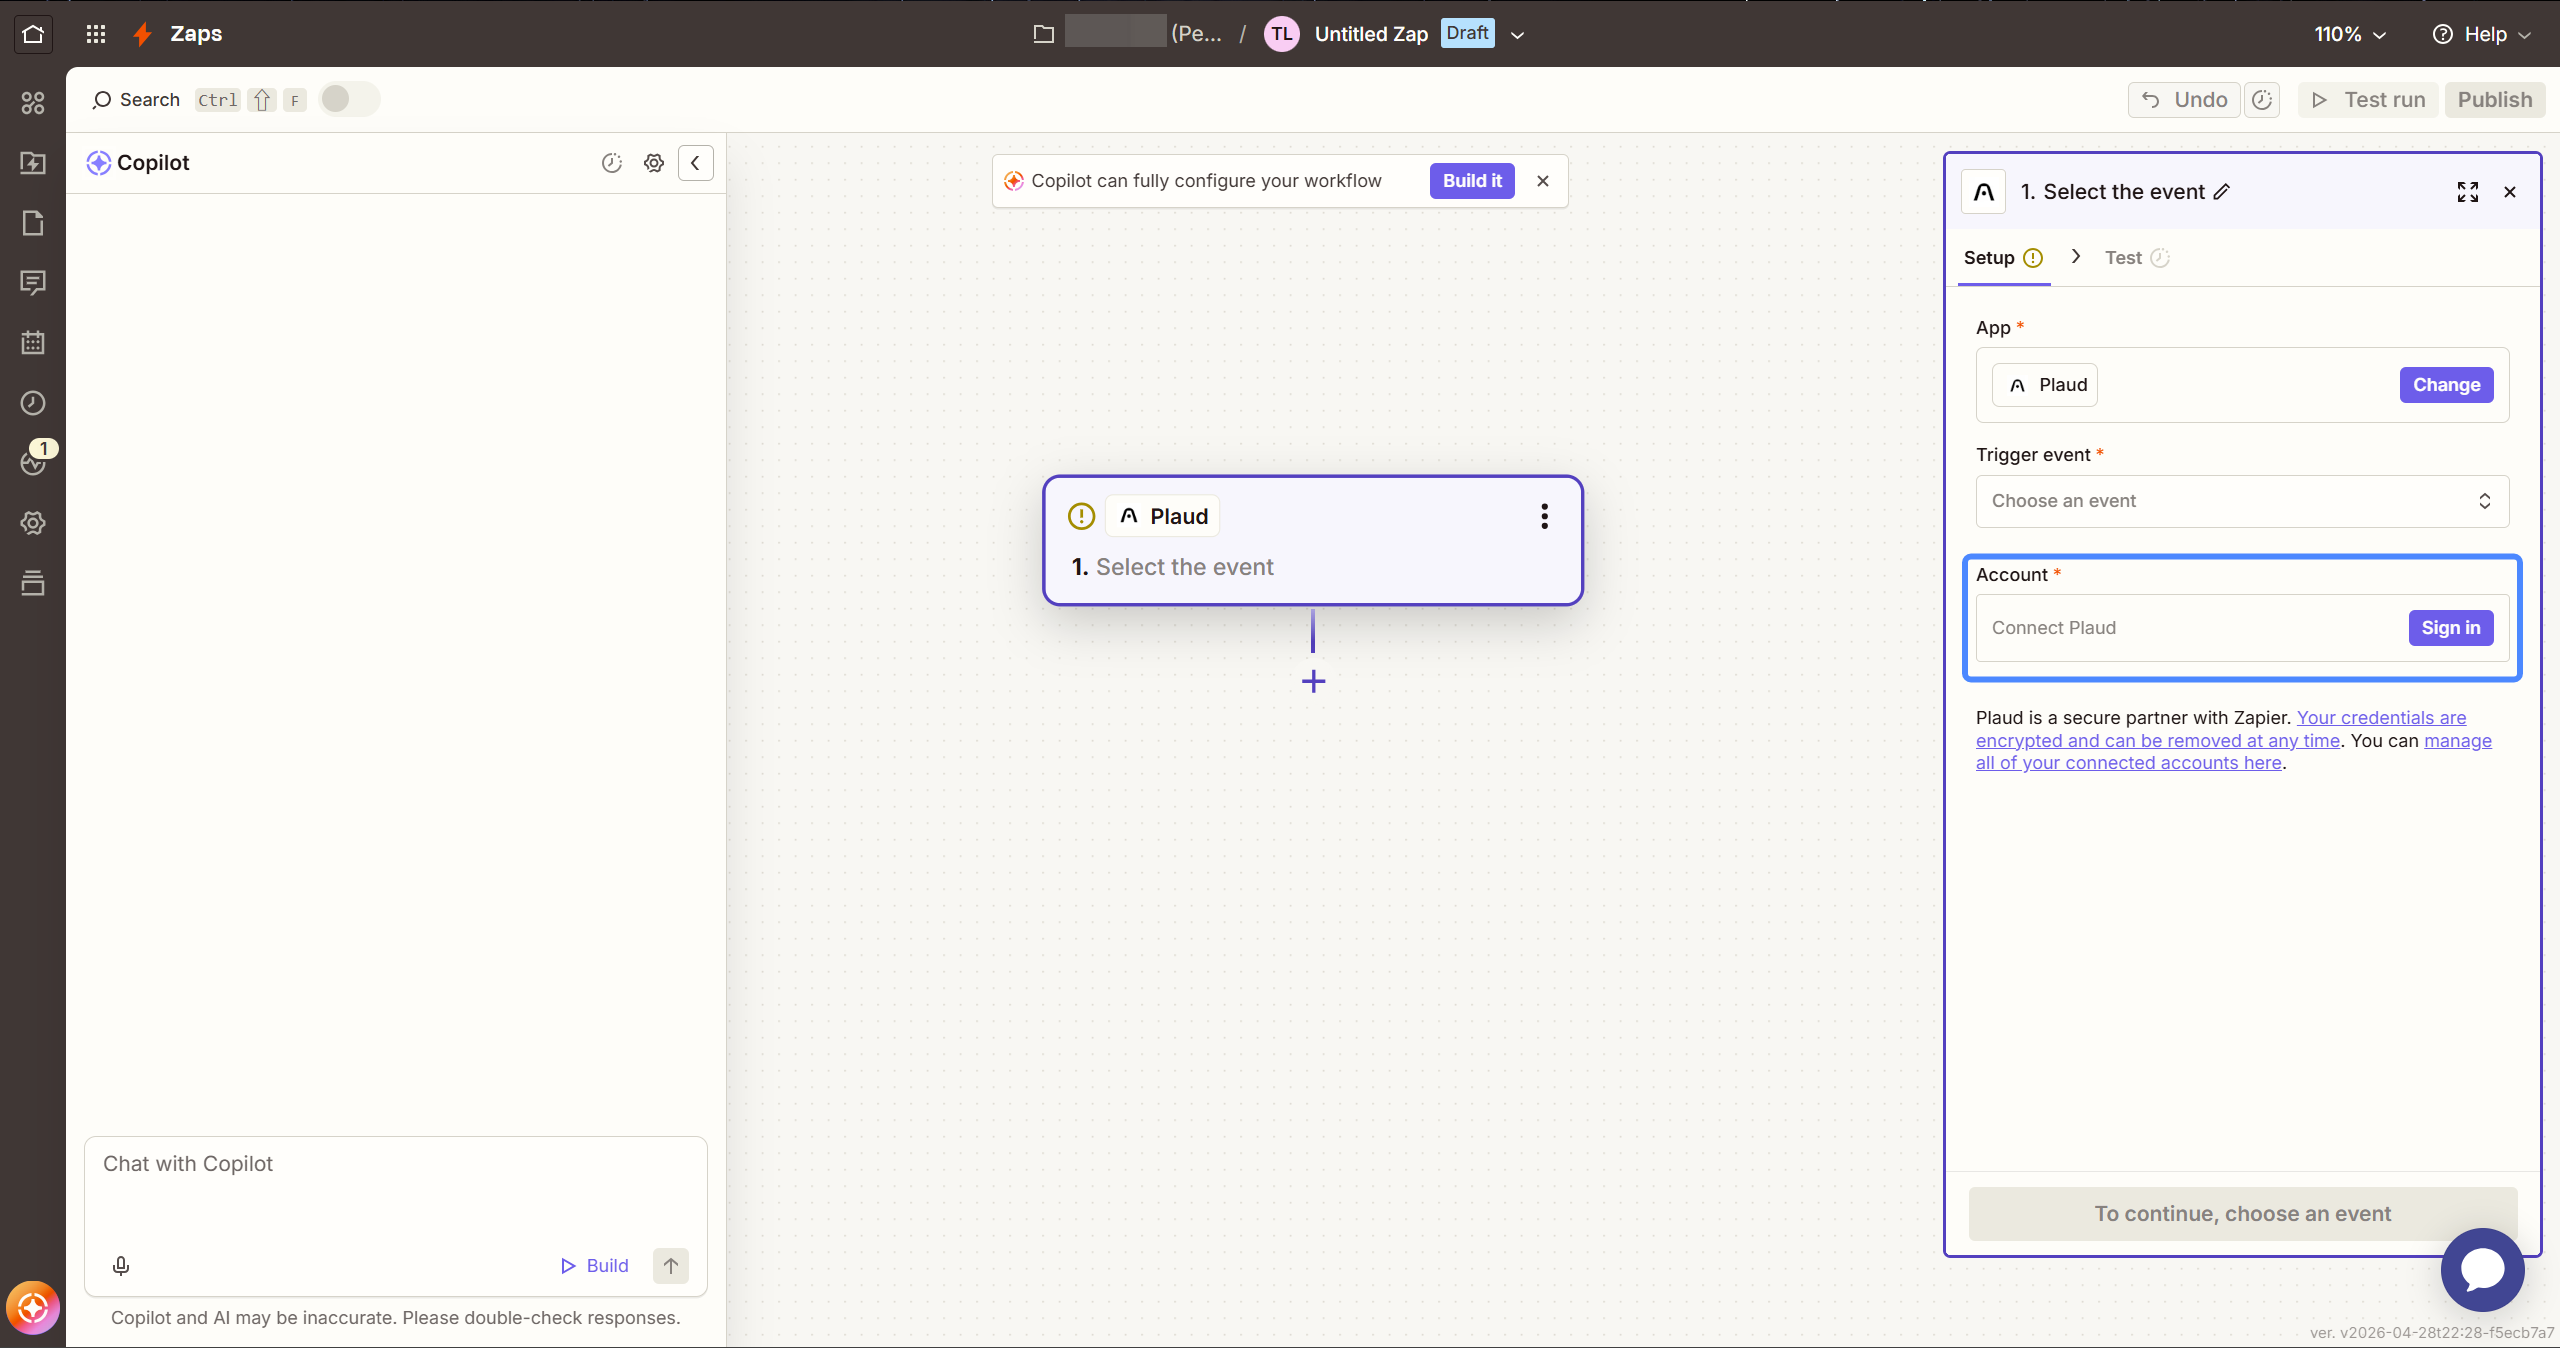2560x1348 pixels.
Task: Open Copilot chat history icon
Action: (x=612, y=163)
